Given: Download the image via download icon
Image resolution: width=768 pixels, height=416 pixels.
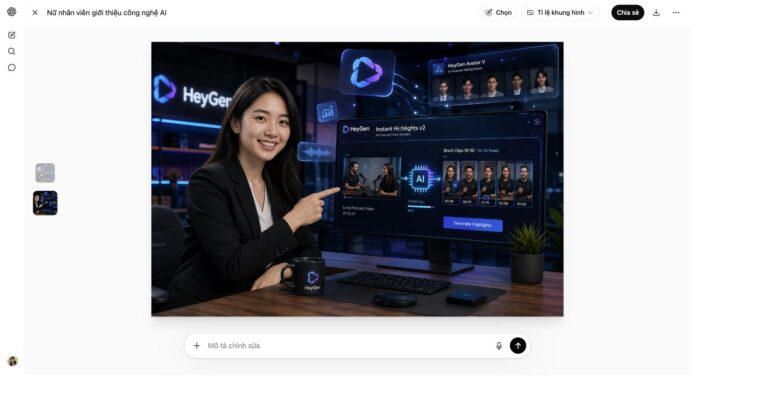Looking at the screenshot, I should pyautogui.click(x=656, y=13).
